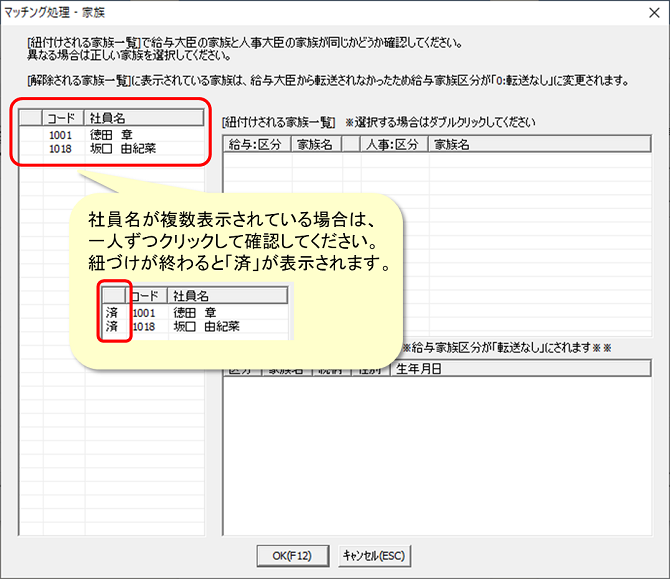Click 社員名 column header in top-left list

tap(108, 118)
